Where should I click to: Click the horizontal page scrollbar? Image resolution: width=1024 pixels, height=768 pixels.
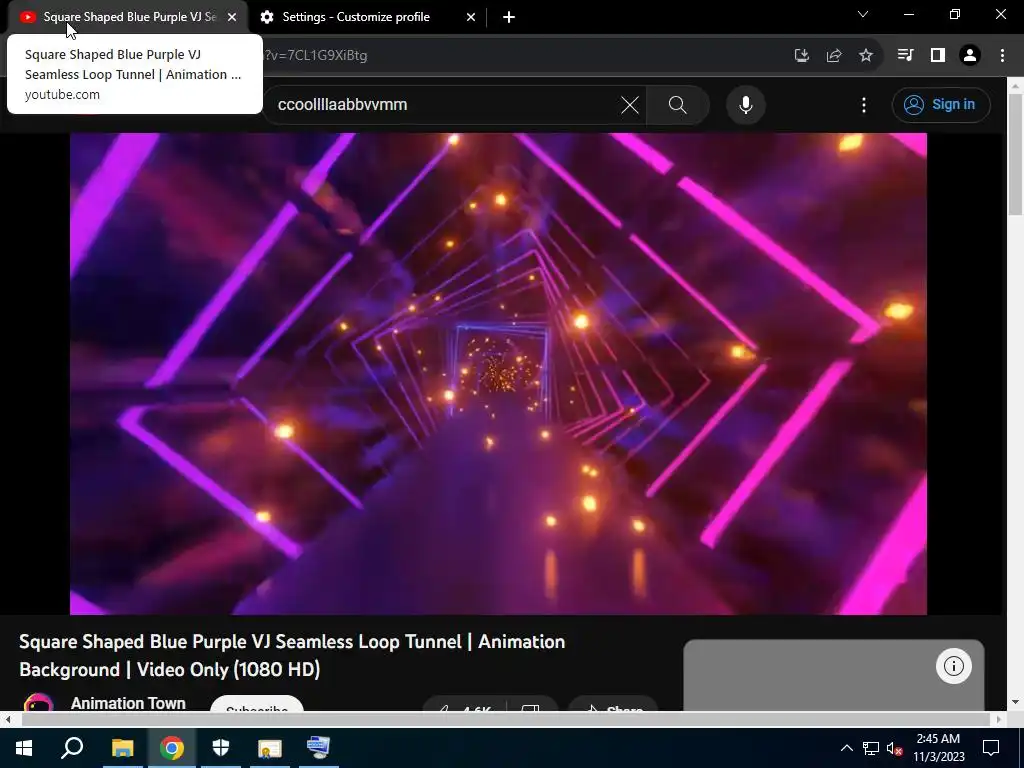pyautogui.click(x=504, y=719)
